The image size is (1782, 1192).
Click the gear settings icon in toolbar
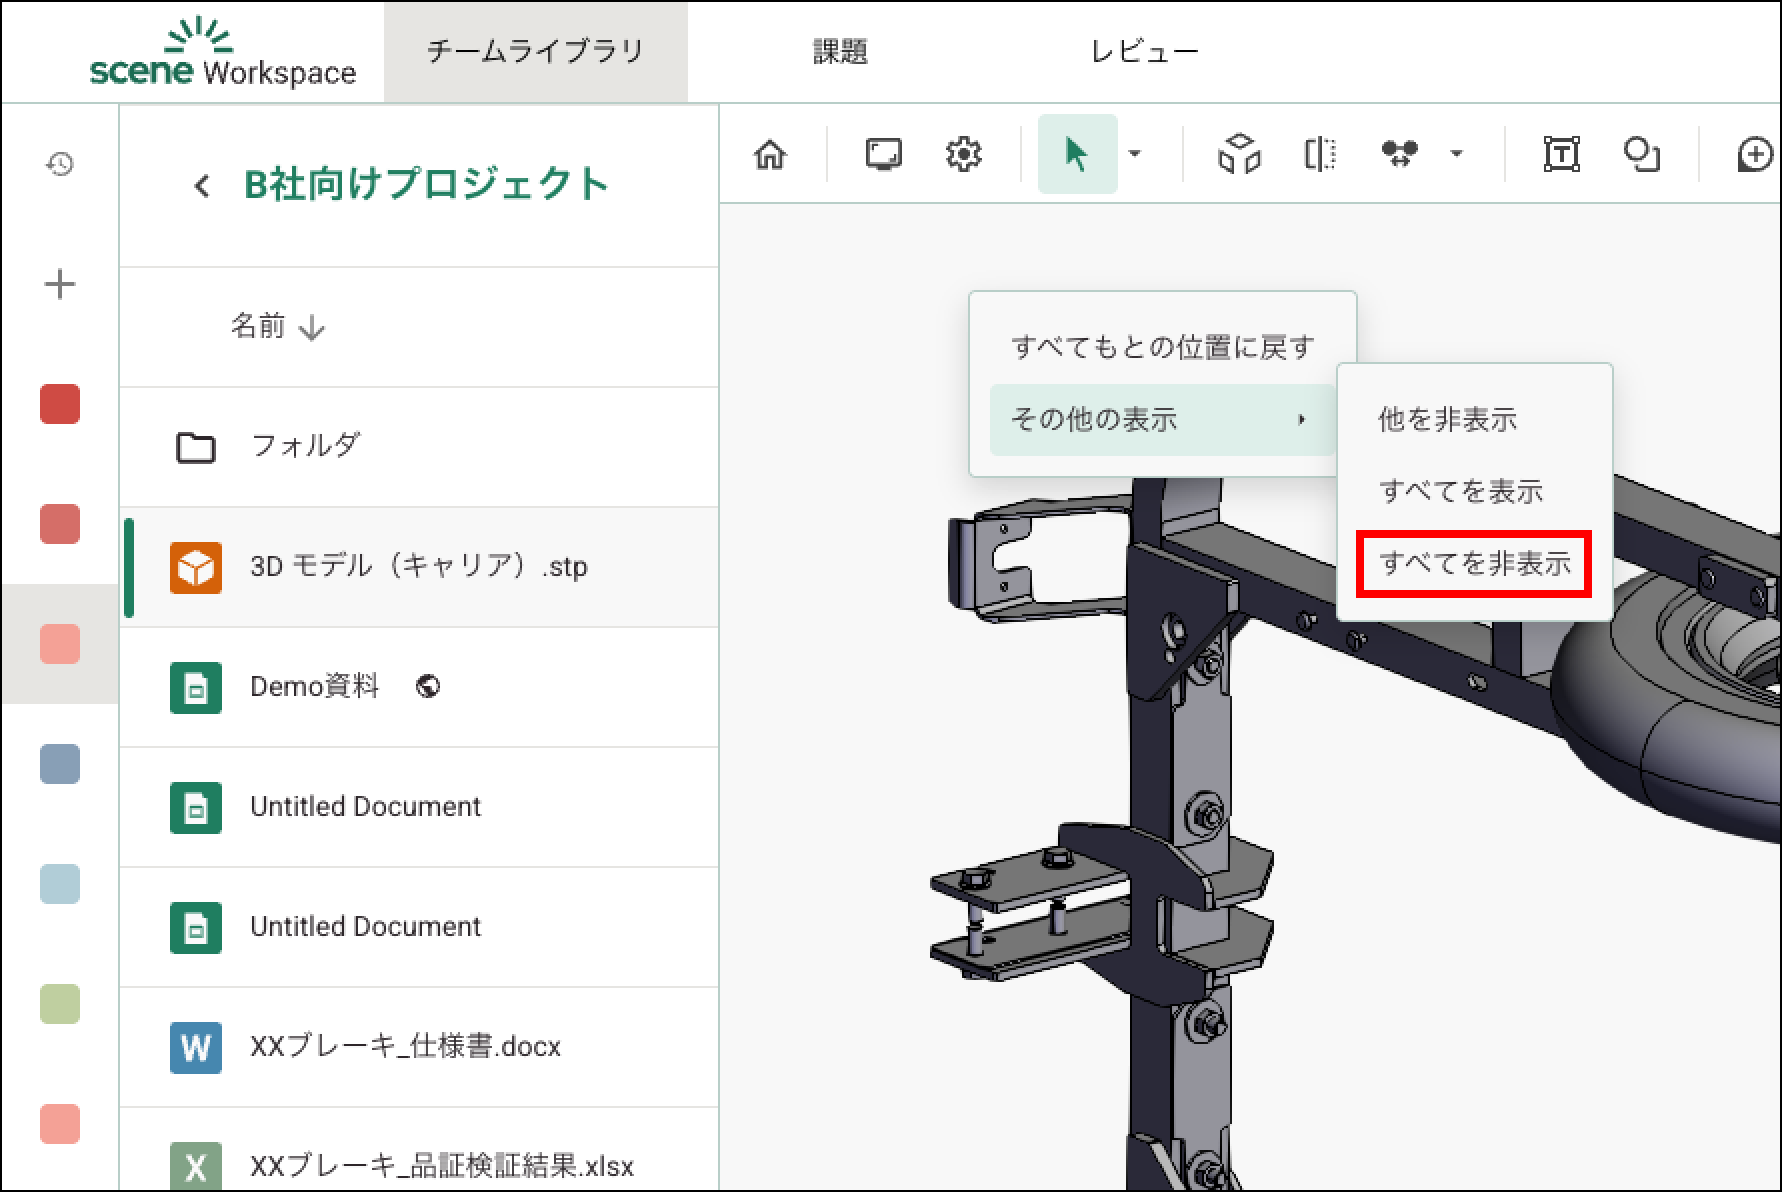963,155
